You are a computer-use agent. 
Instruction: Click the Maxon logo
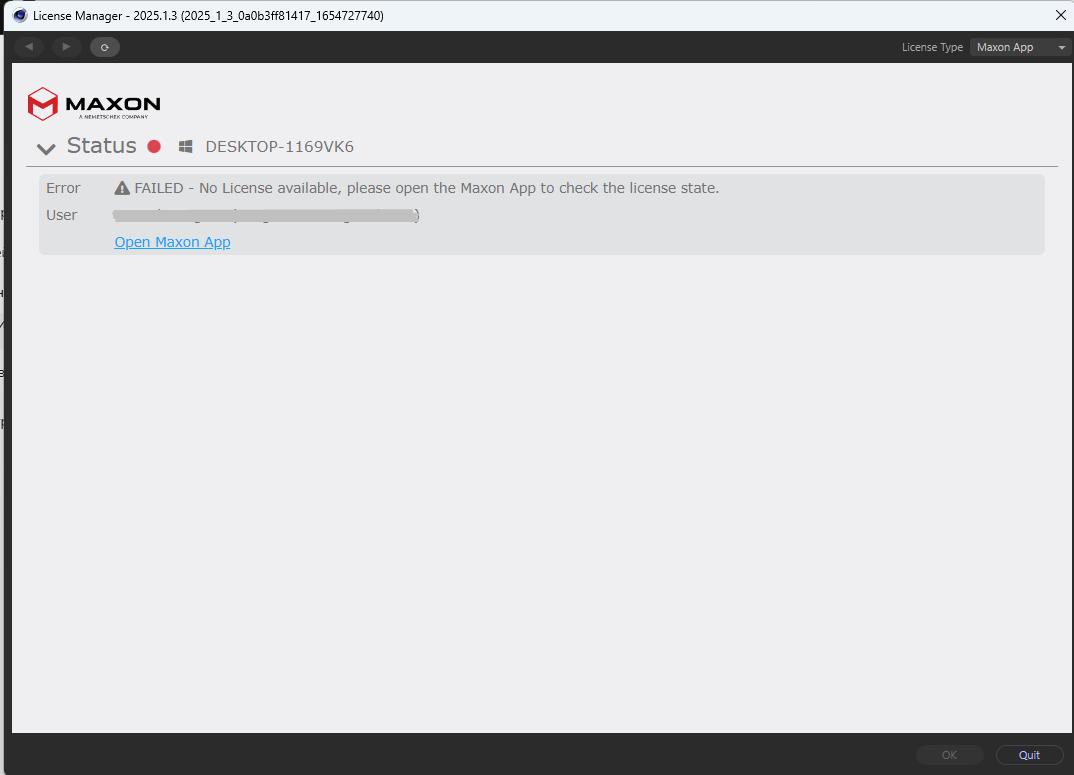coord(94,103)
